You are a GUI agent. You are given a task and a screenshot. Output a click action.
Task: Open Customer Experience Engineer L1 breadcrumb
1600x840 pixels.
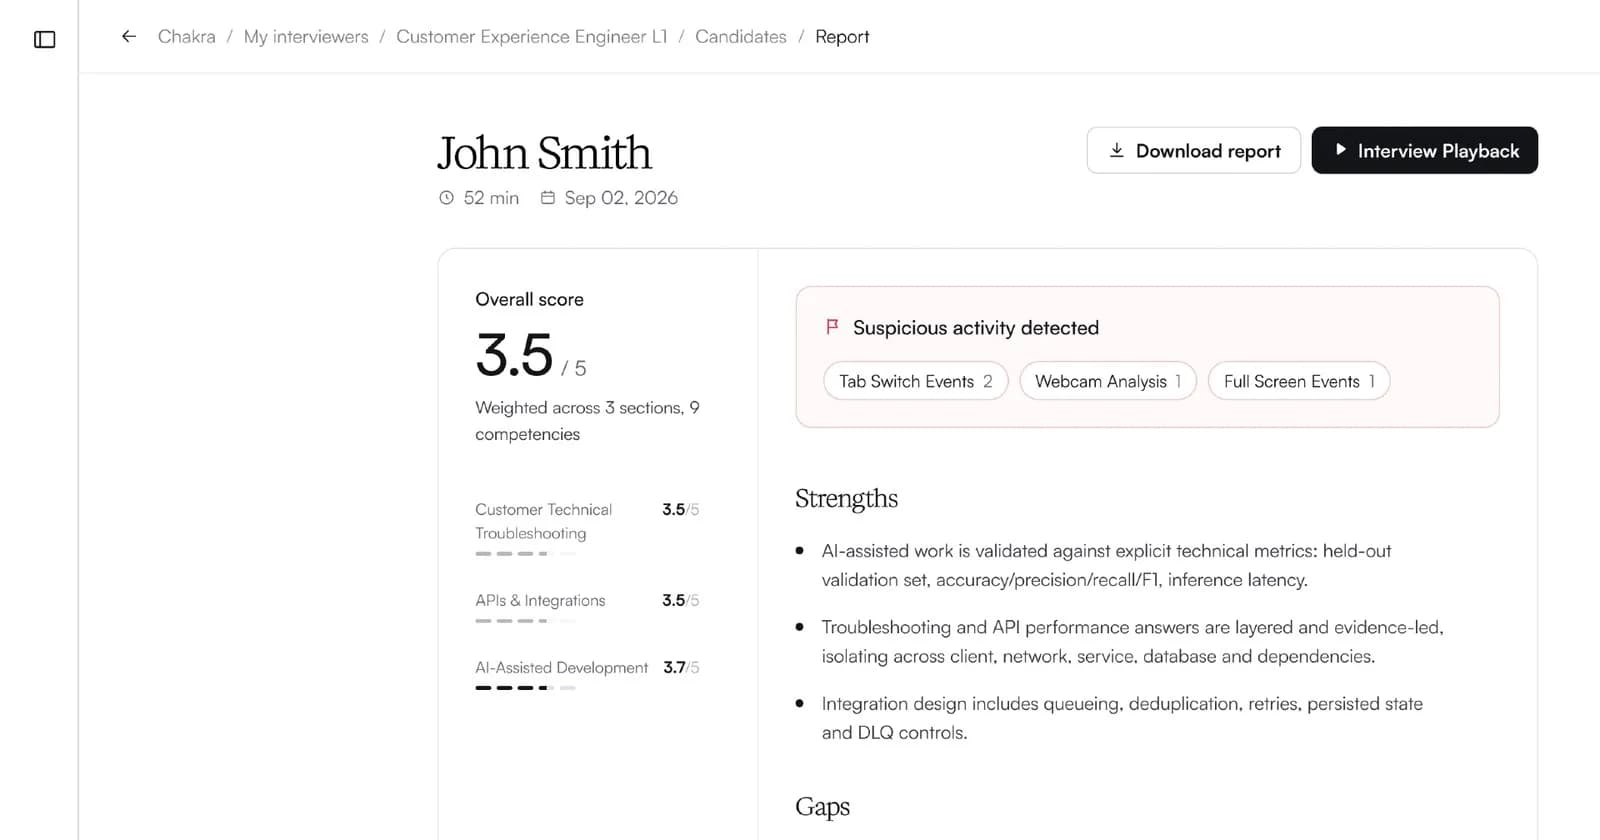pyautogui.click(x=532, y=37)
